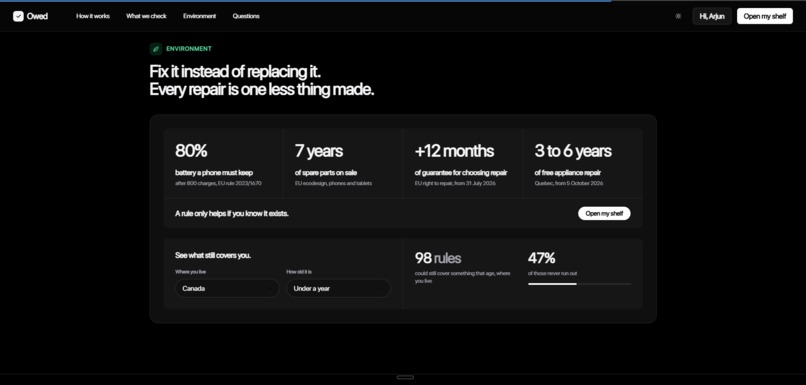This screenshot has width=806, height=385.
Task: Click the 47% figure
Action: pos(542,258)
